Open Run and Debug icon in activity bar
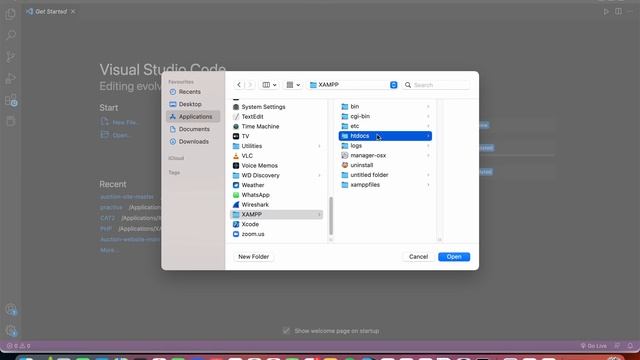 click(11, 78)
